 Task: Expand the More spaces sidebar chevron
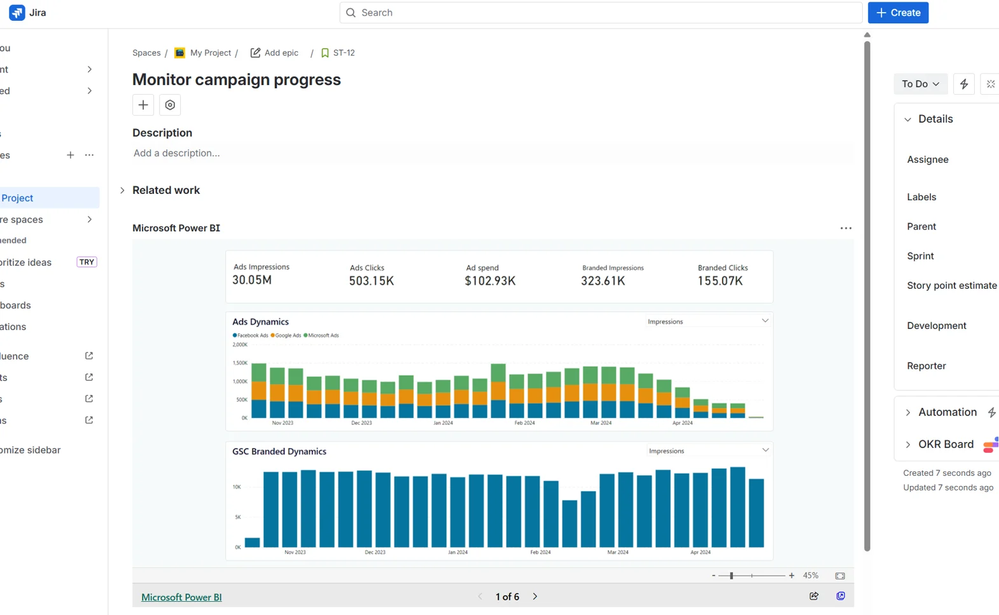pyautogui.click(x=89, y=219)
